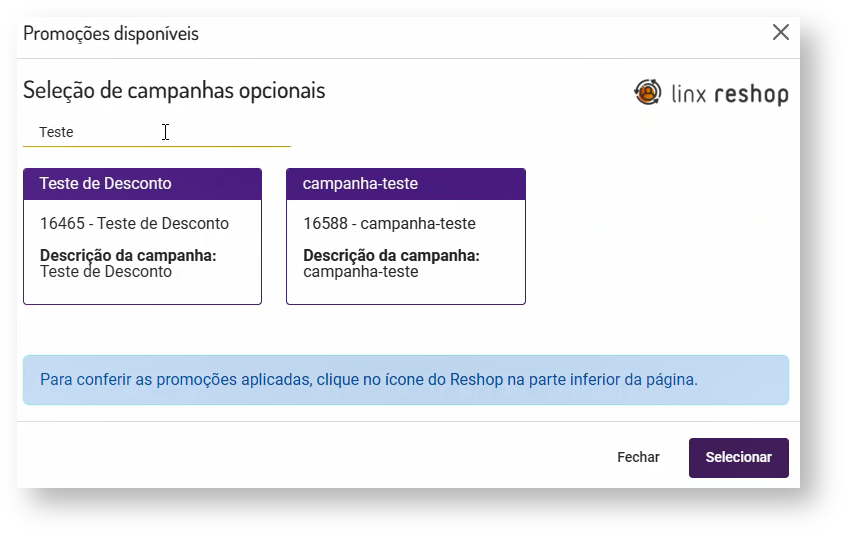Select the campanha-teste card header
848x536 pixels.
405,184
